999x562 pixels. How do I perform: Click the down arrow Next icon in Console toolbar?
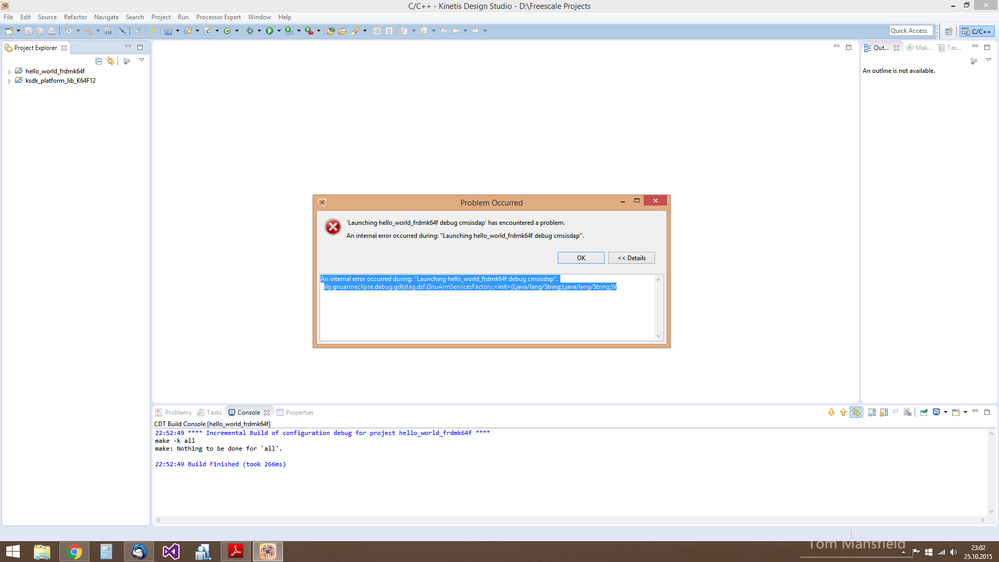[x=831, y=412]
